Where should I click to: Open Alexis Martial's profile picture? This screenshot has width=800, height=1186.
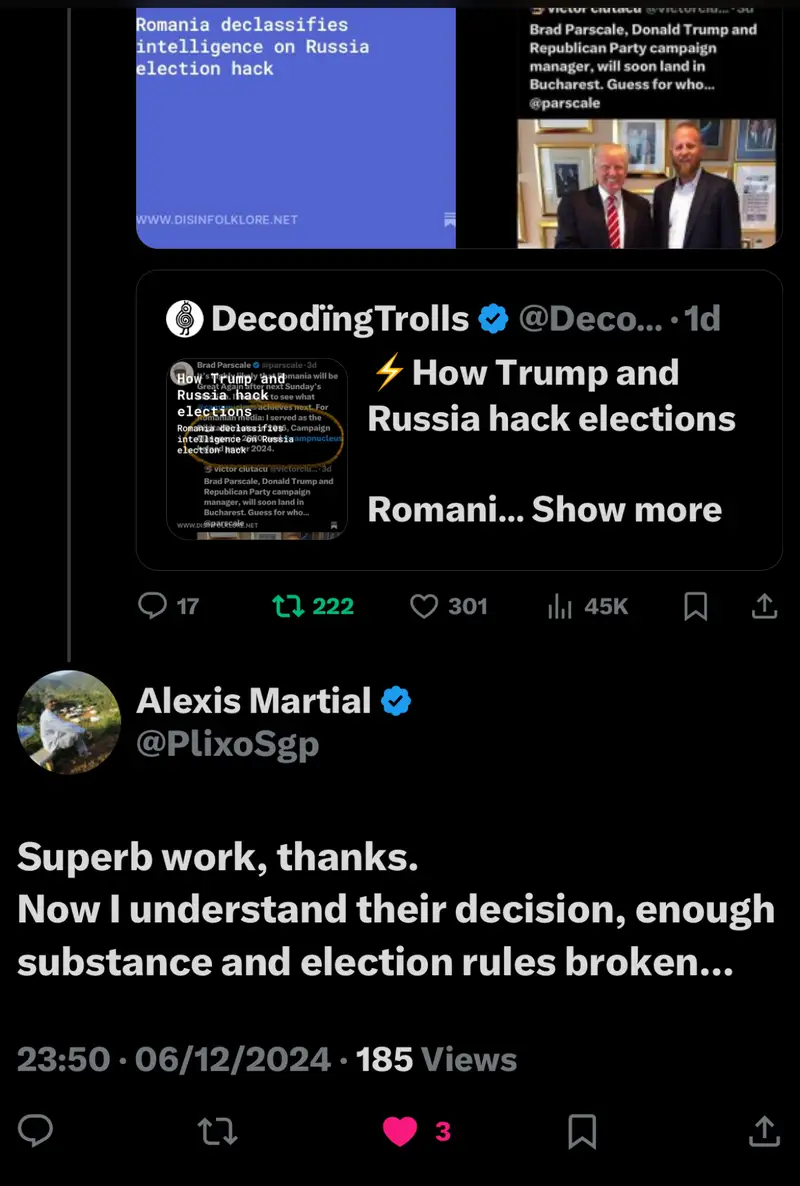pos(69,722)
